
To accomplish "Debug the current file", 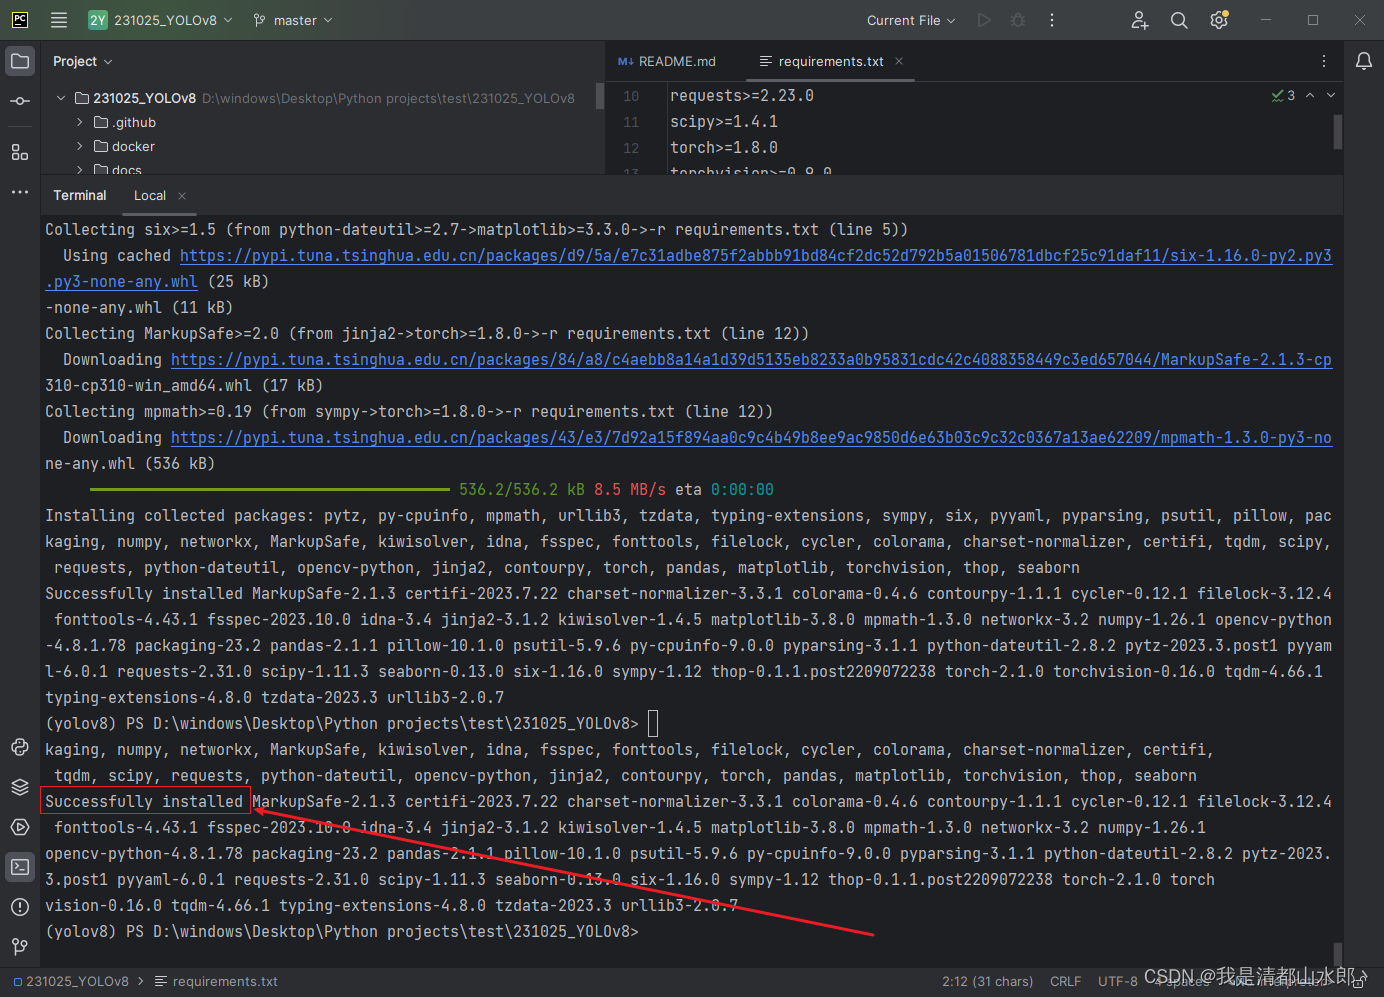I will coord(1018,20).
